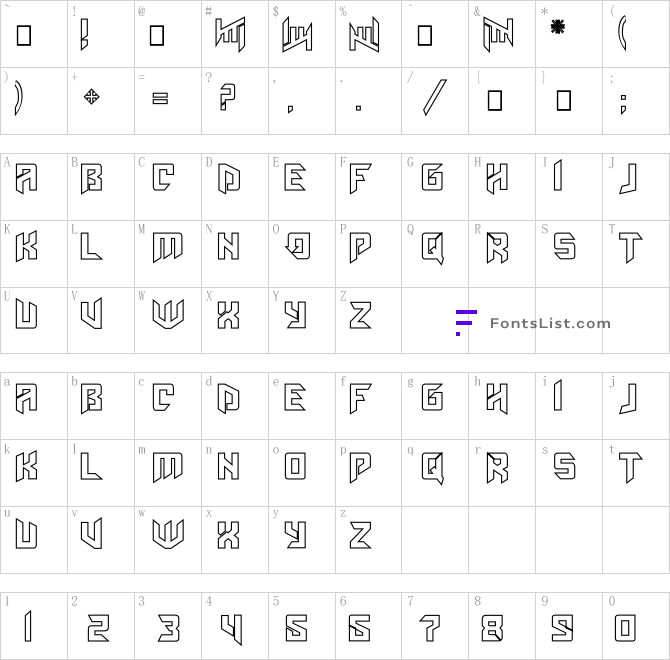
Task: Select the equals sign glyph
Action: 158,98
